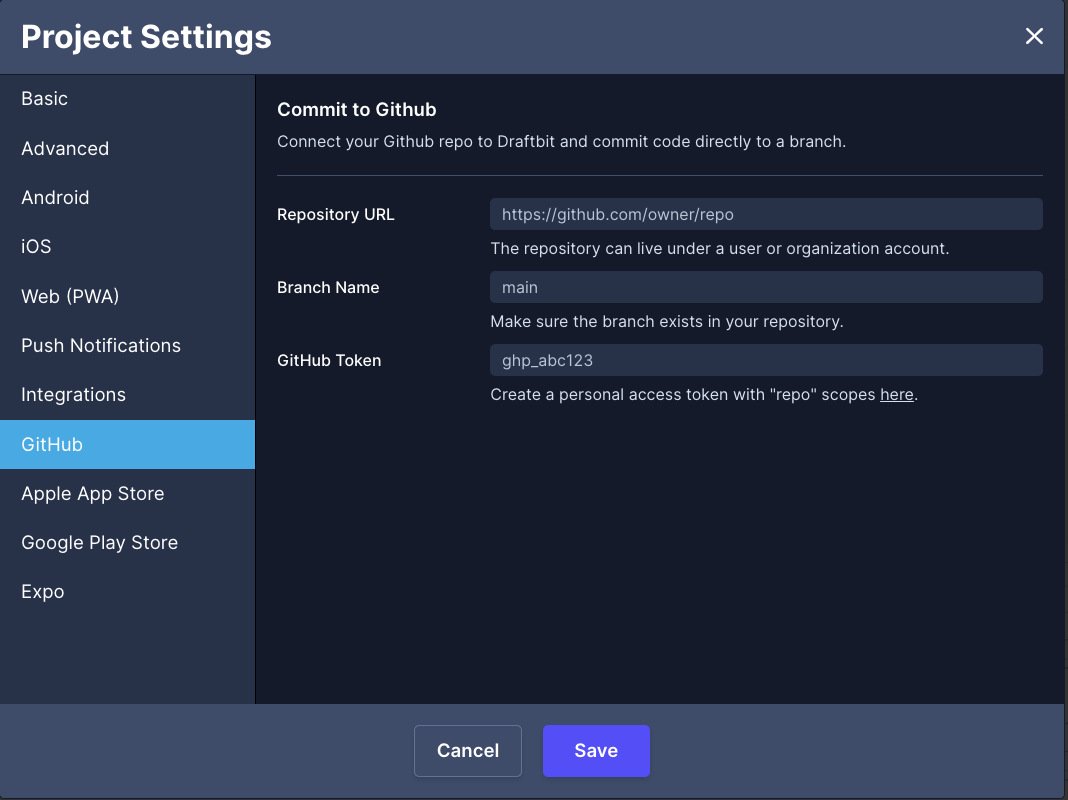Open Apple App Store settings
The height and width of the screenshot is (800, 1068).
(127, 494)
